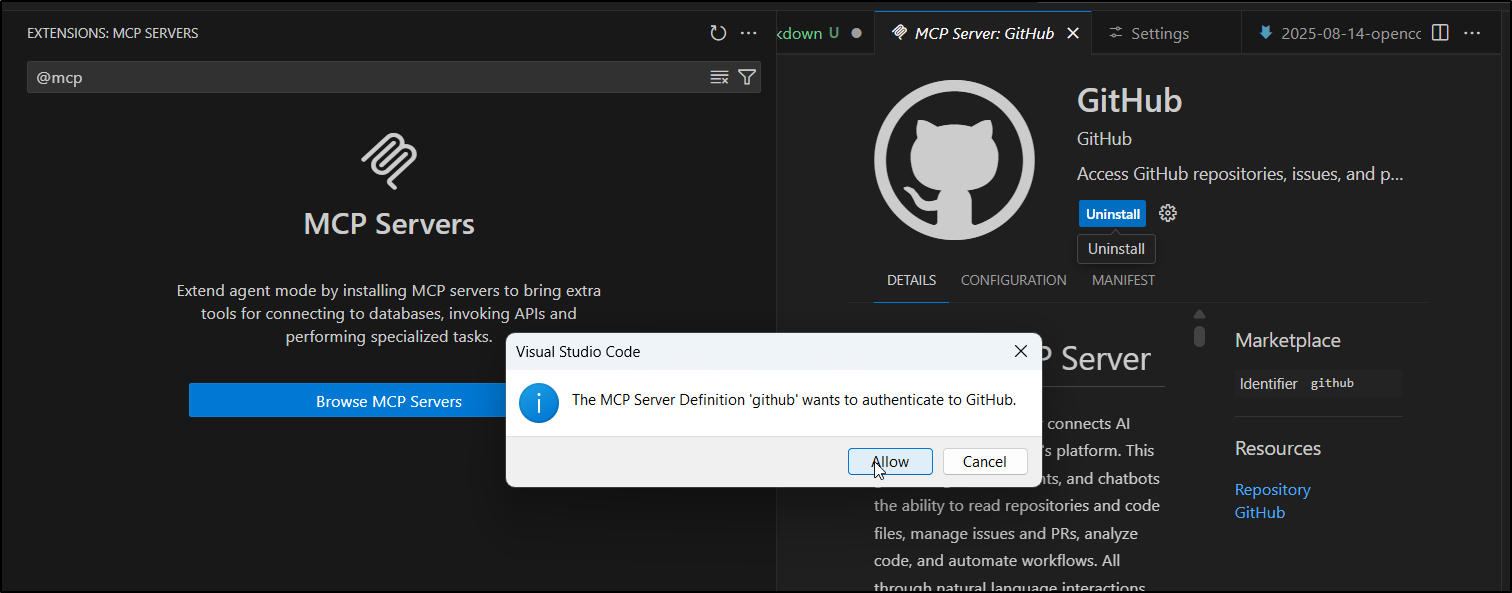Allow GitHub authentication in the dialog
1512x593 pixels.
[x=890, y=461]
